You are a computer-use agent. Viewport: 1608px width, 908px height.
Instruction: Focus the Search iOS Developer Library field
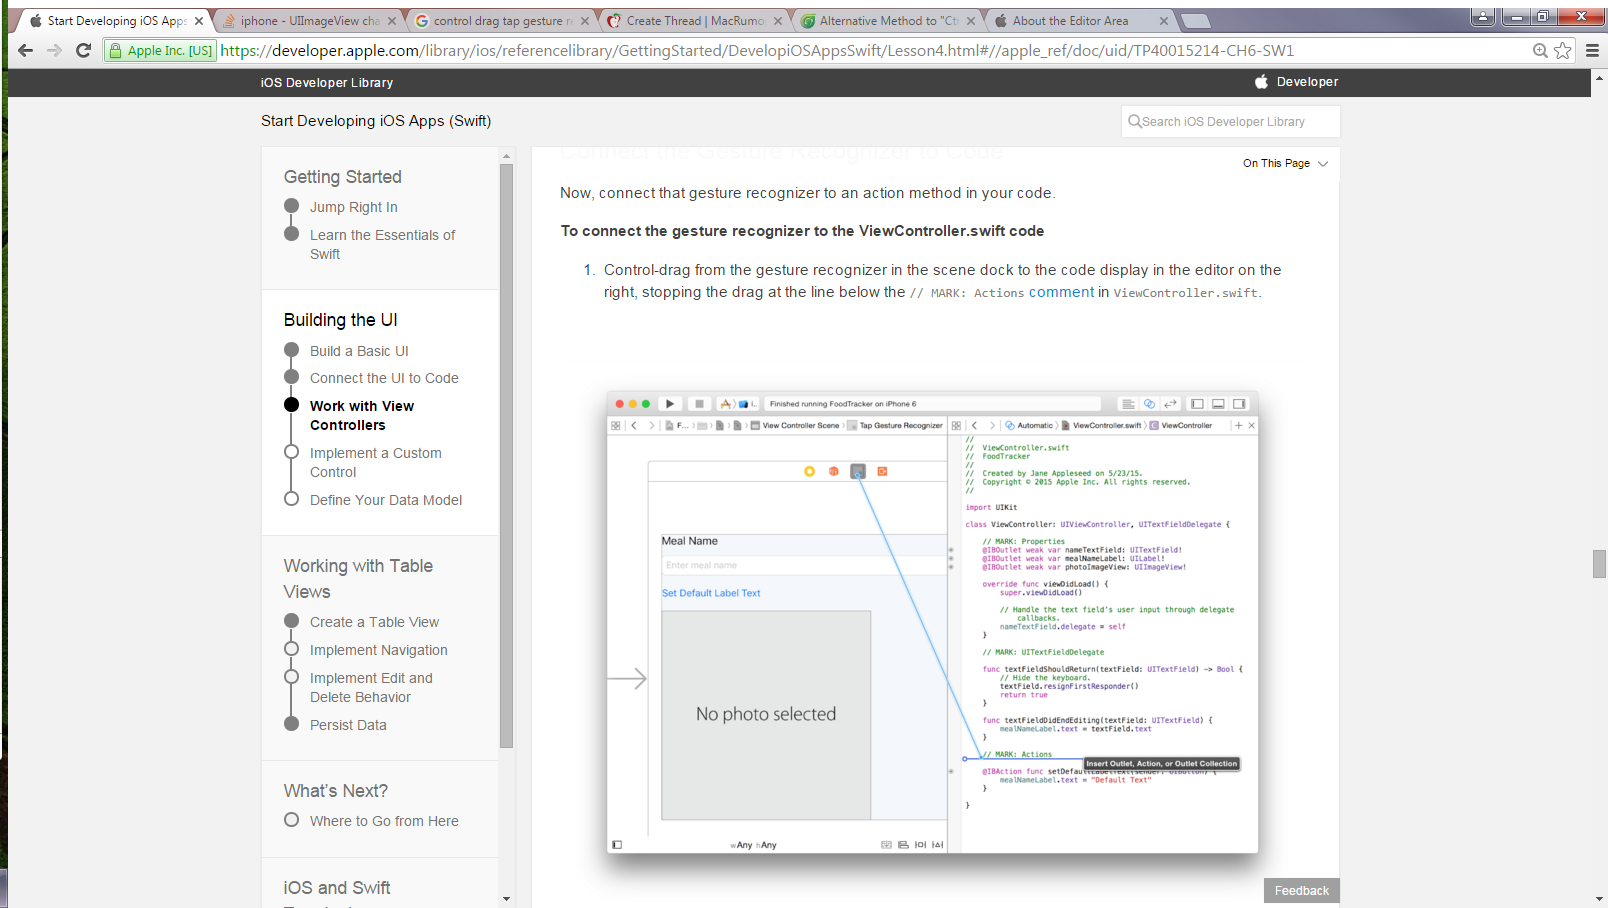1230,122
